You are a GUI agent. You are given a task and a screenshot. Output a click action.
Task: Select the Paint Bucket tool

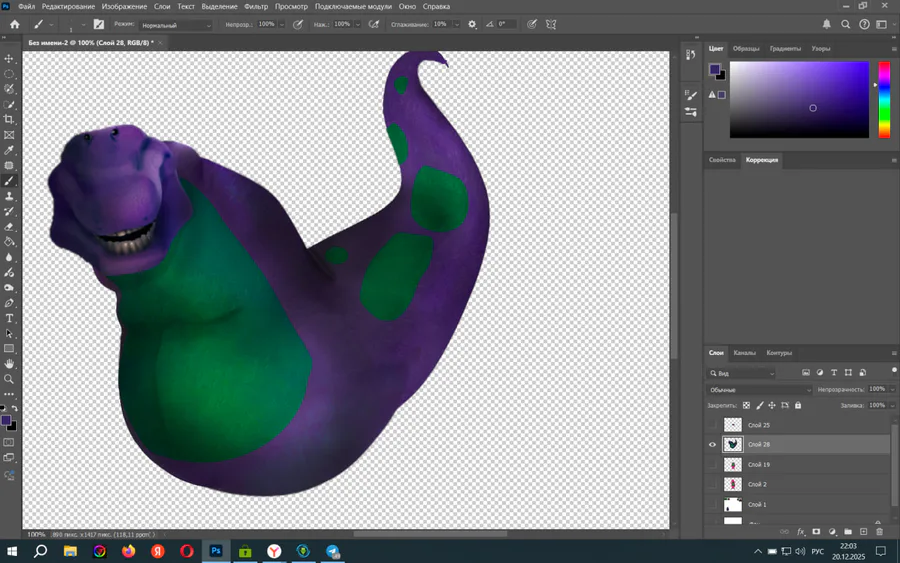9,242
